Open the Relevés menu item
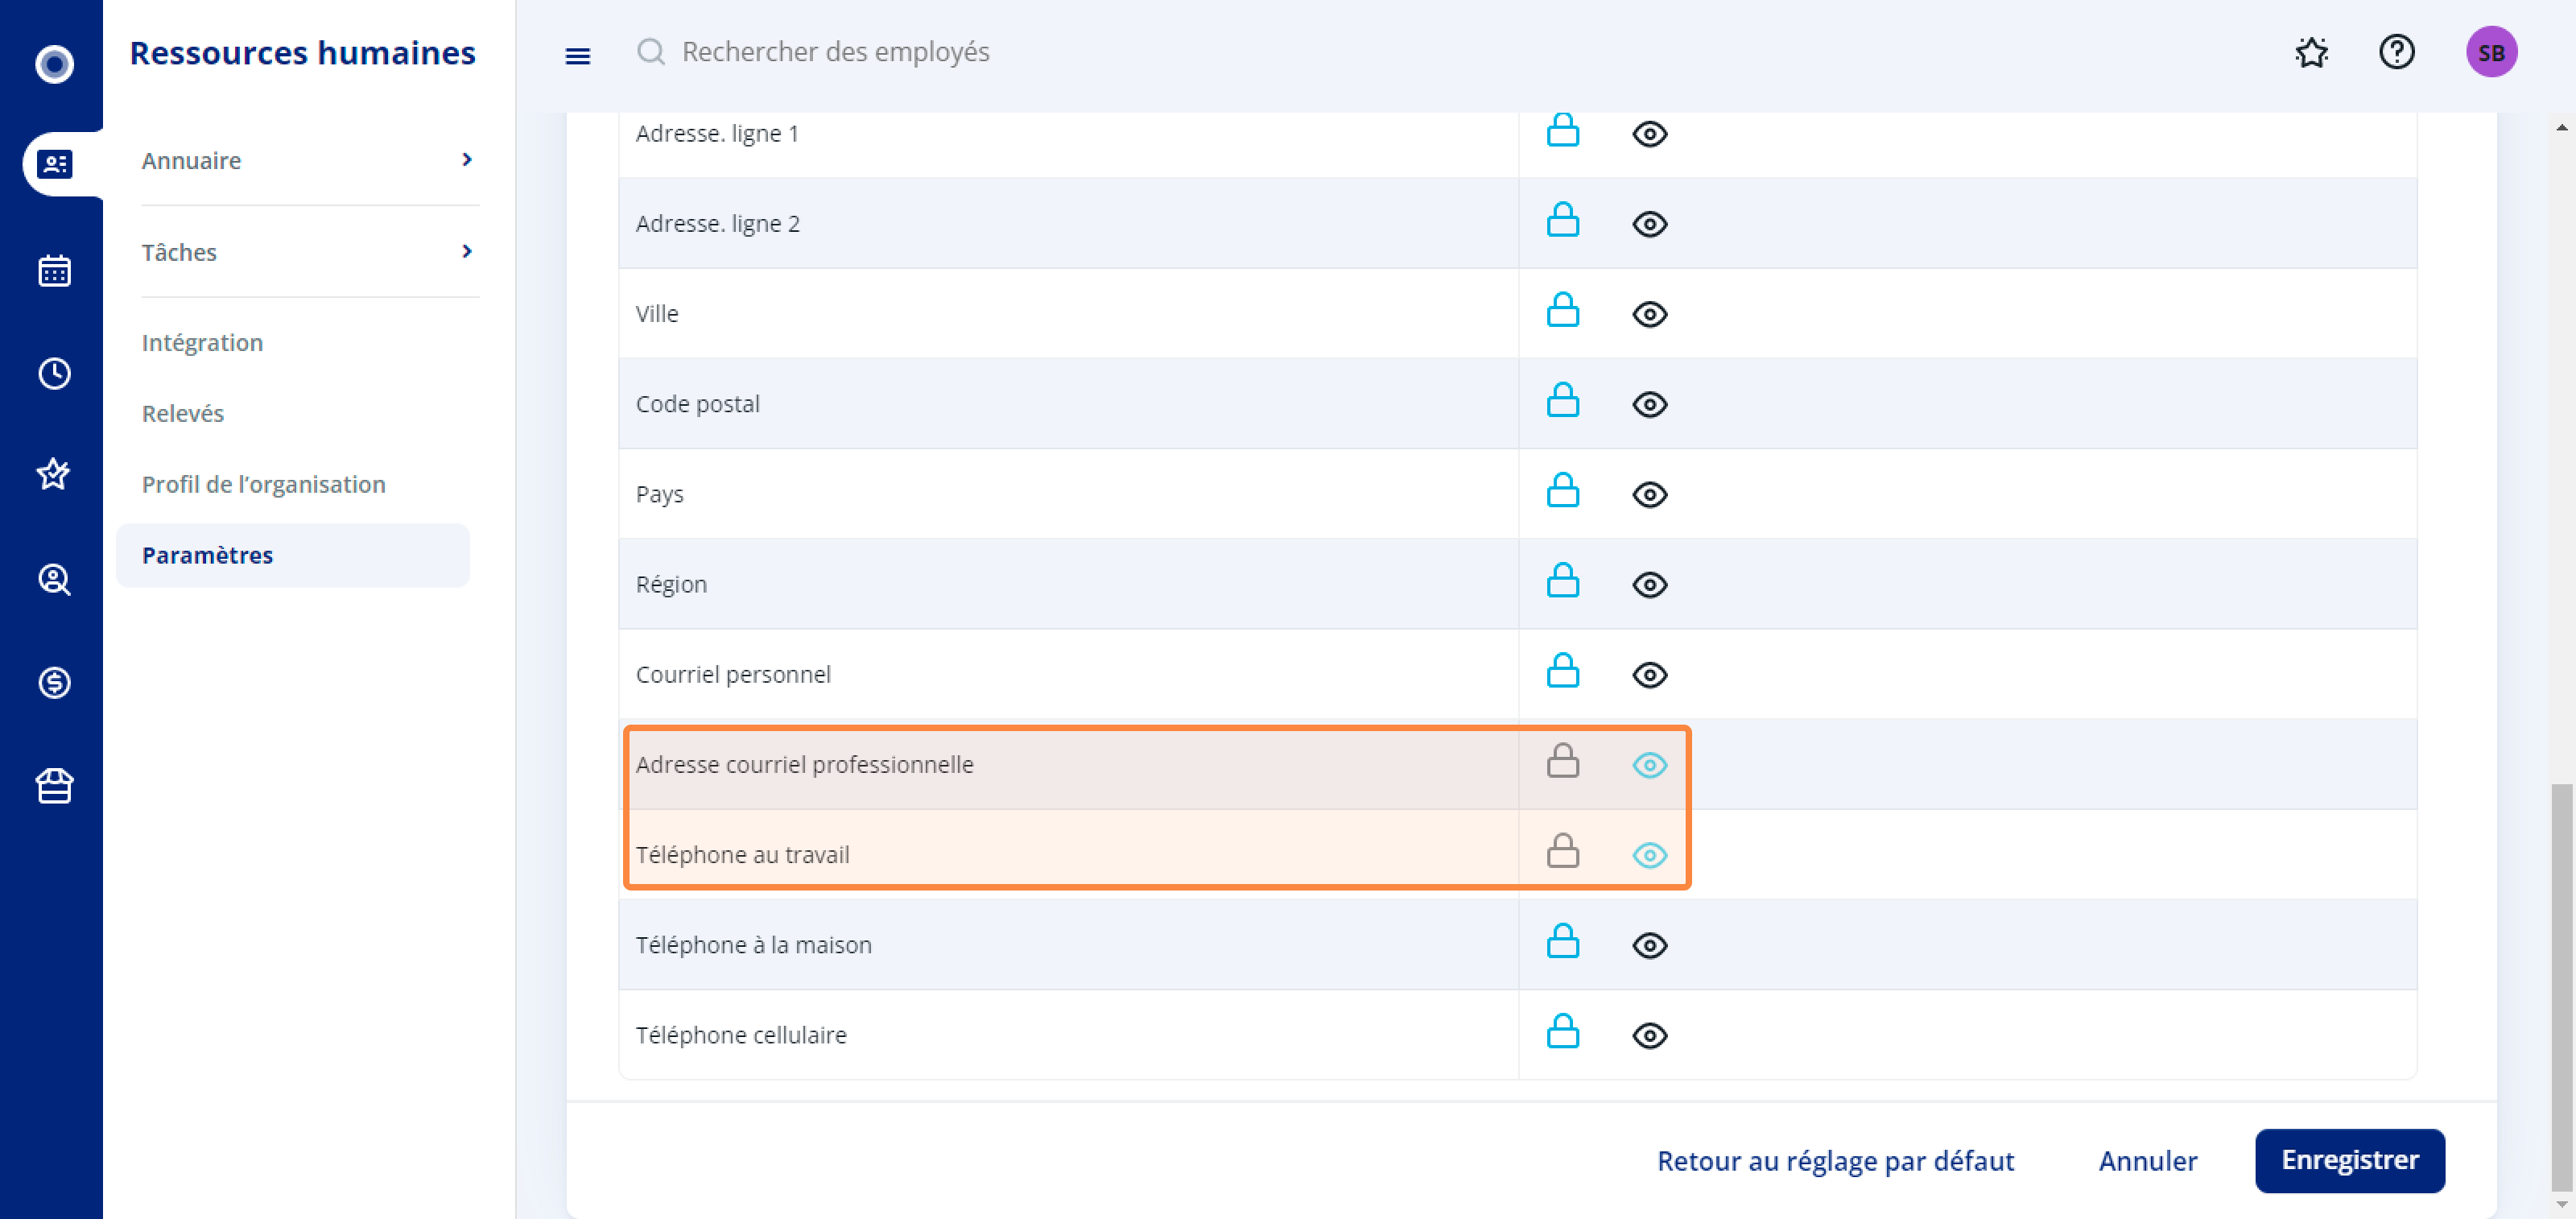 coord(182,413)
